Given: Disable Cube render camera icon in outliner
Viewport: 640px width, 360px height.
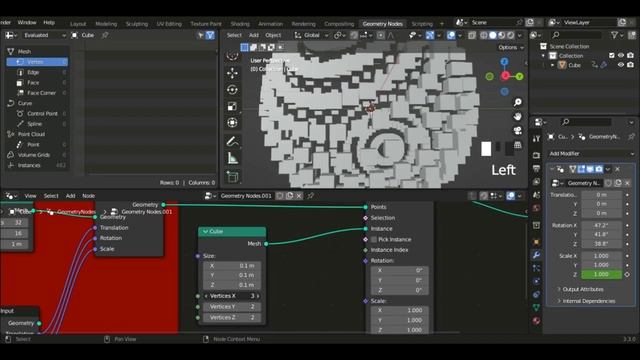Looking at the screenshot, I should tap(631, 65).
